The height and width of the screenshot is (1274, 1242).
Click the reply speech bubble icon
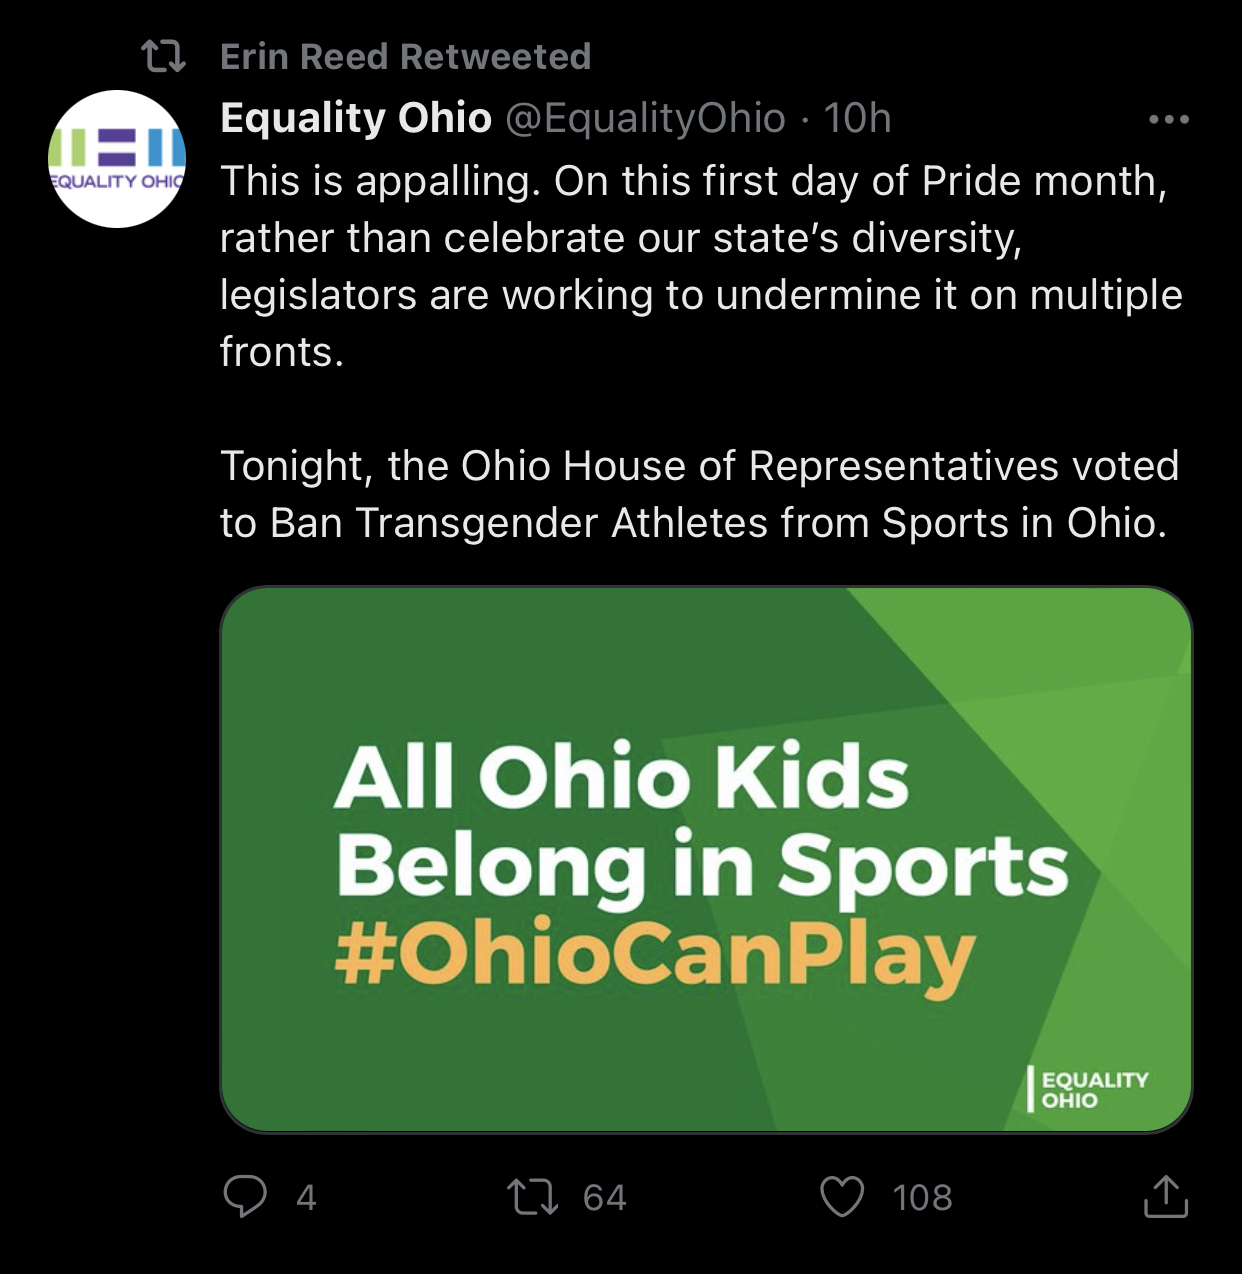245,1196
